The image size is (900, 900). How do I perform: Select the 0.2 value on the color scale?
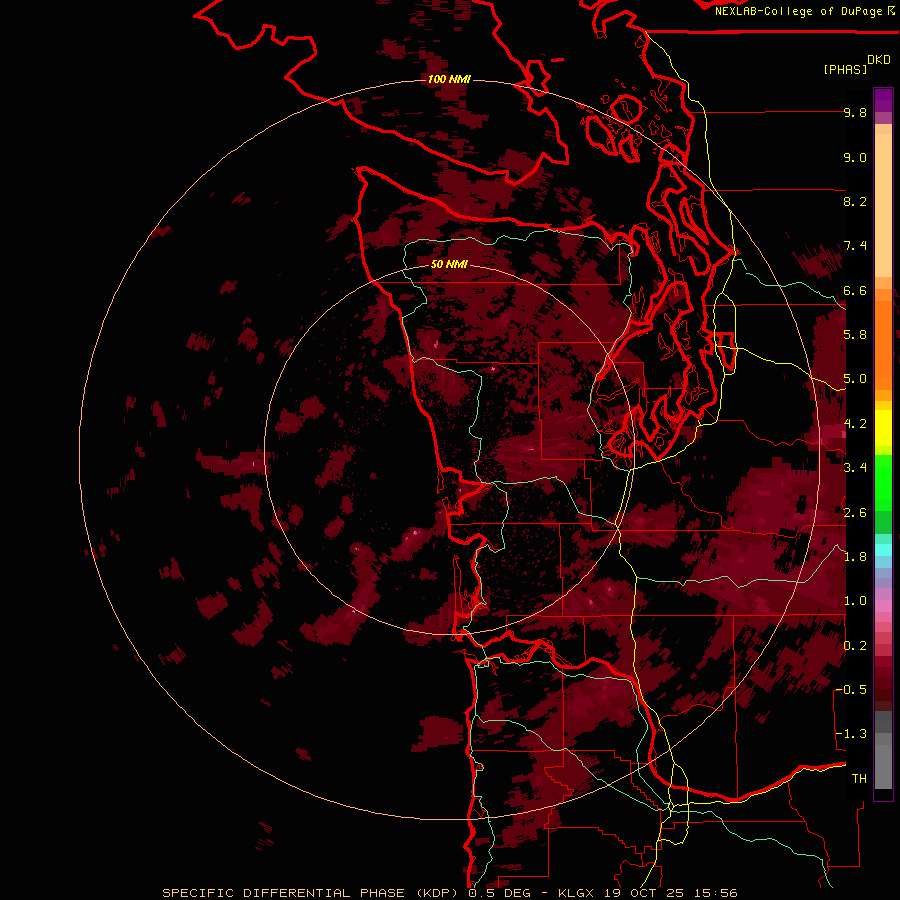click(855, 646)
